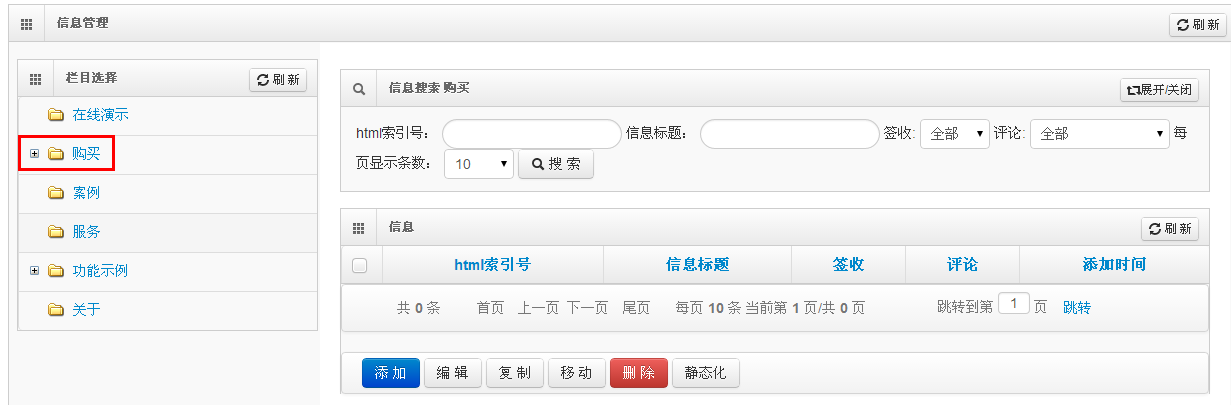This screenshot has width=1231, height=405.
Task: Click folder icon of 案例
Action: [56, 193]
